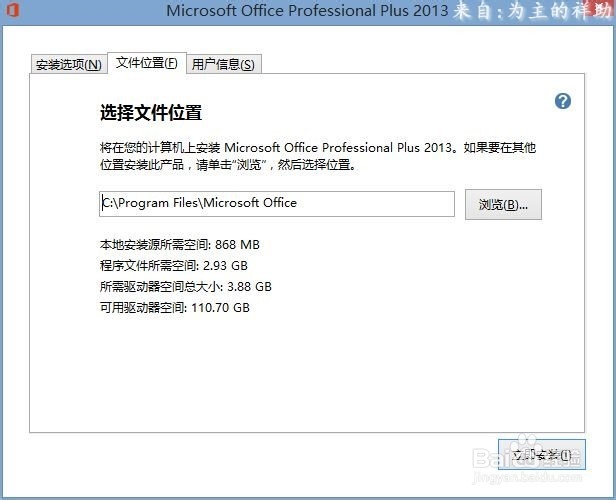The width and height of the screenshot is (616, 500).
Task: Click the 可用驱动器空间: 110.70 GB text
Action: [x=175, y=308]
